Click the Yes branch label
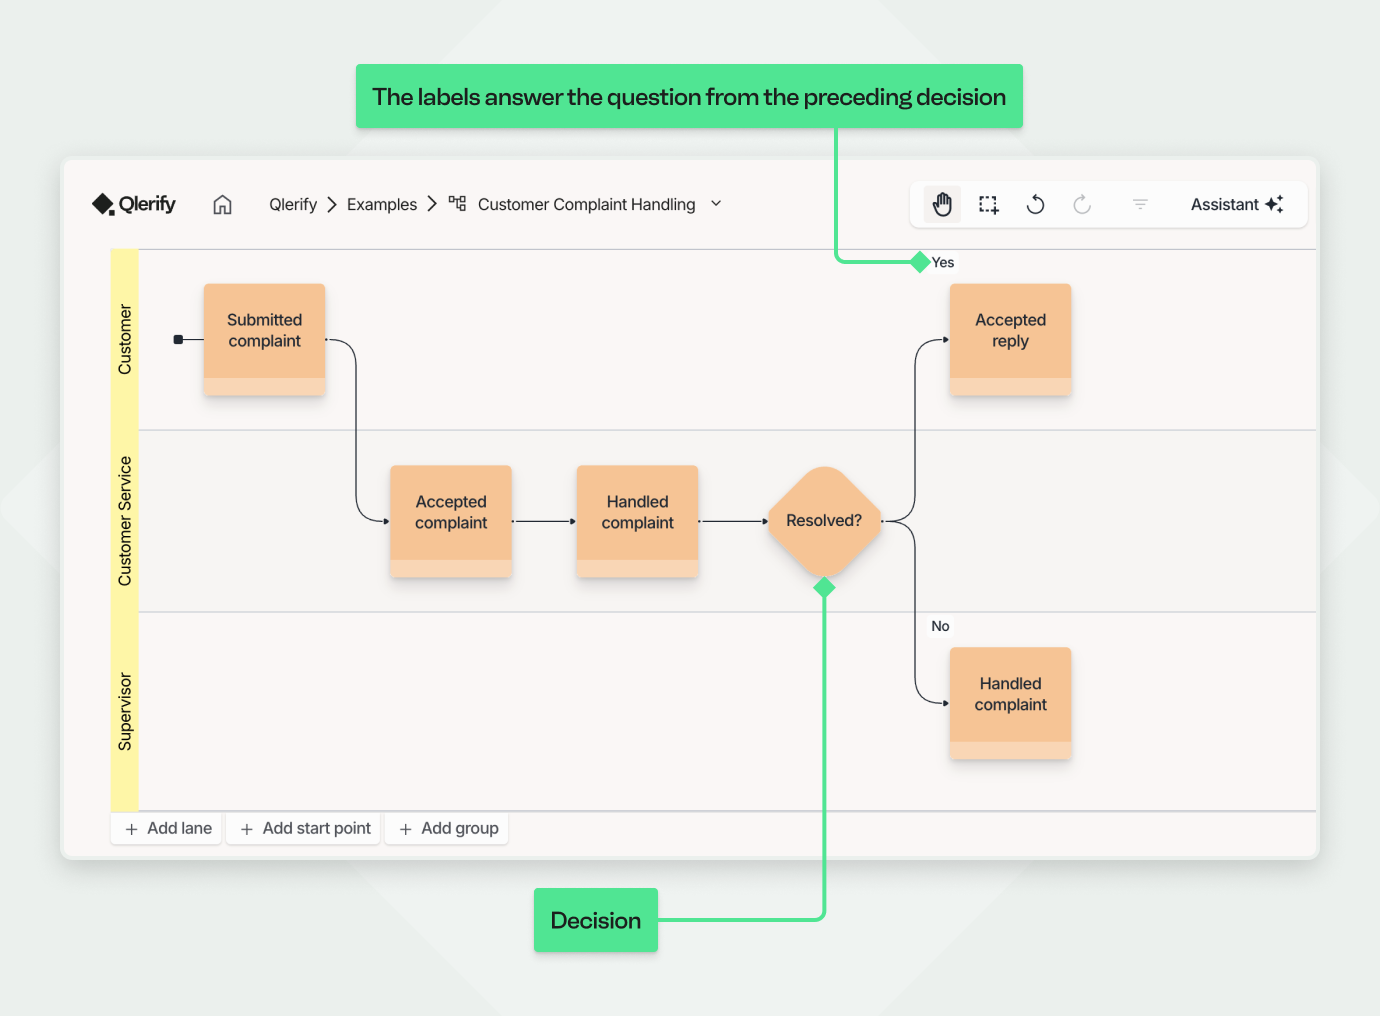 [x=943, y=262]
